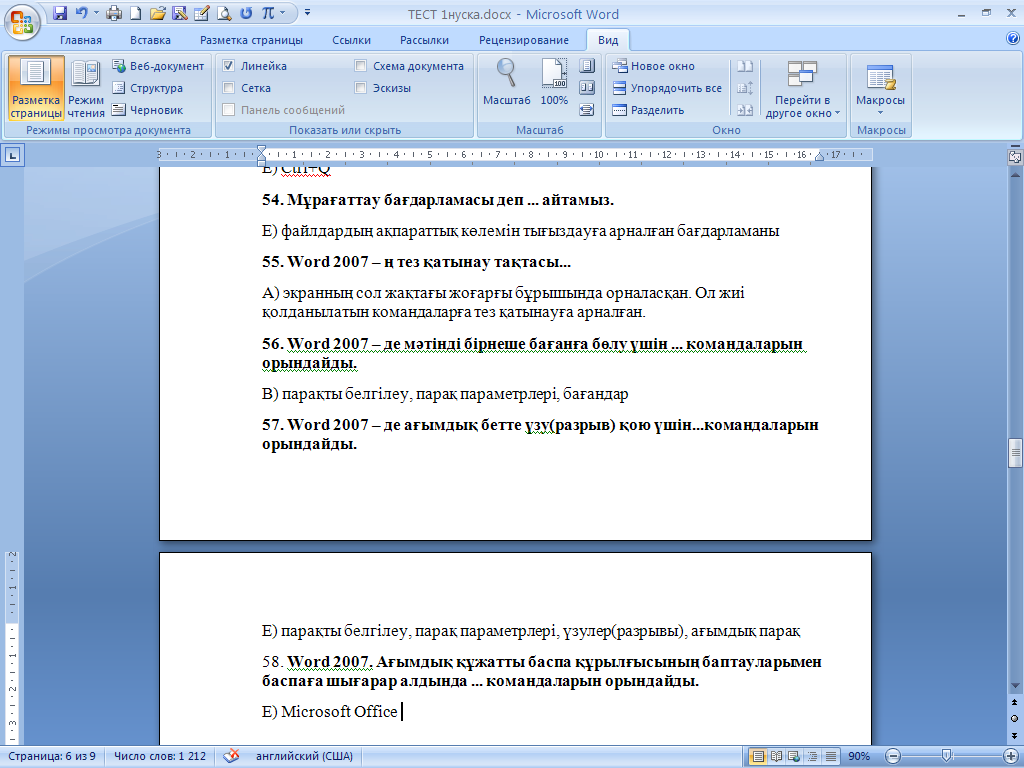Click the zoom in plus button
Viewport: 1024px width, 768px height.
coord(1010,756)
